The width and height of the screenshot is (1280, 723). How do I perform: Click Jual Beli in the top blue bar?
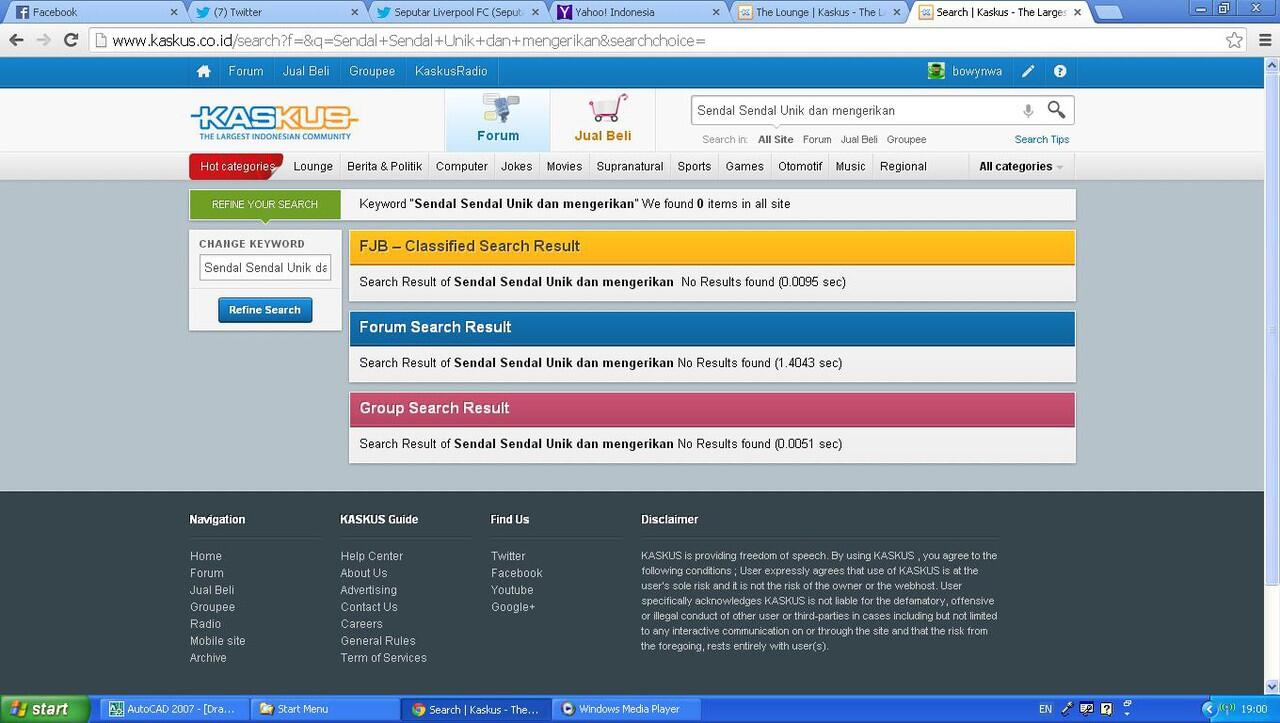point(306,71)
